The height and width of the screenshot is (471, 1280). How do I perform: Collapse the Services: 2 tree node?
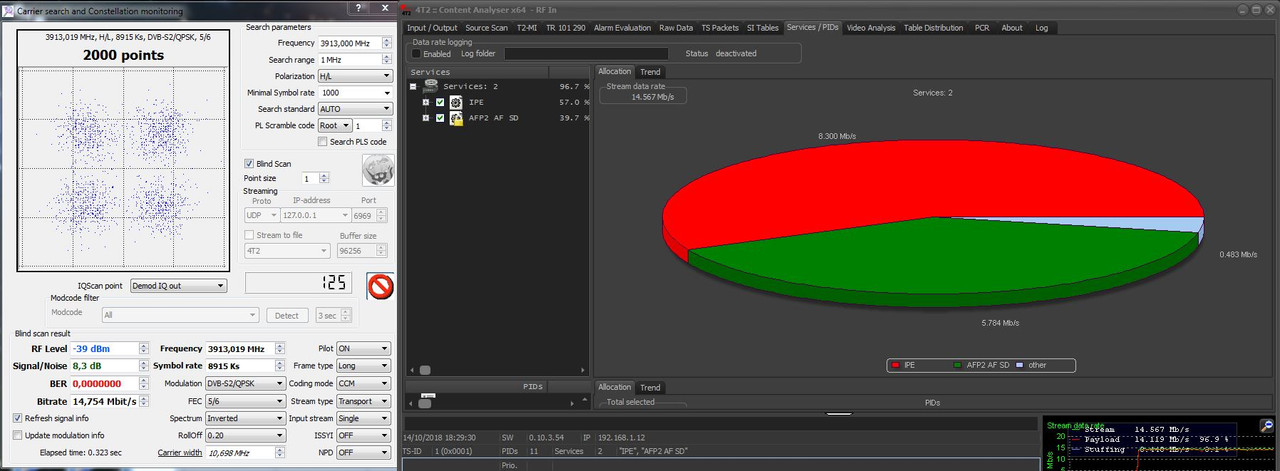(412, 86)
